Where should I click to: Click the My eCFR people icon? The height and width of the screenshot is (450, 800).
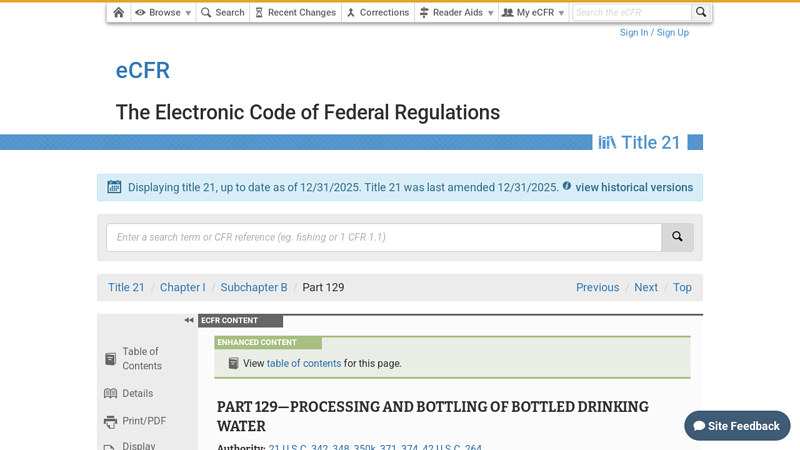(508, 12)
